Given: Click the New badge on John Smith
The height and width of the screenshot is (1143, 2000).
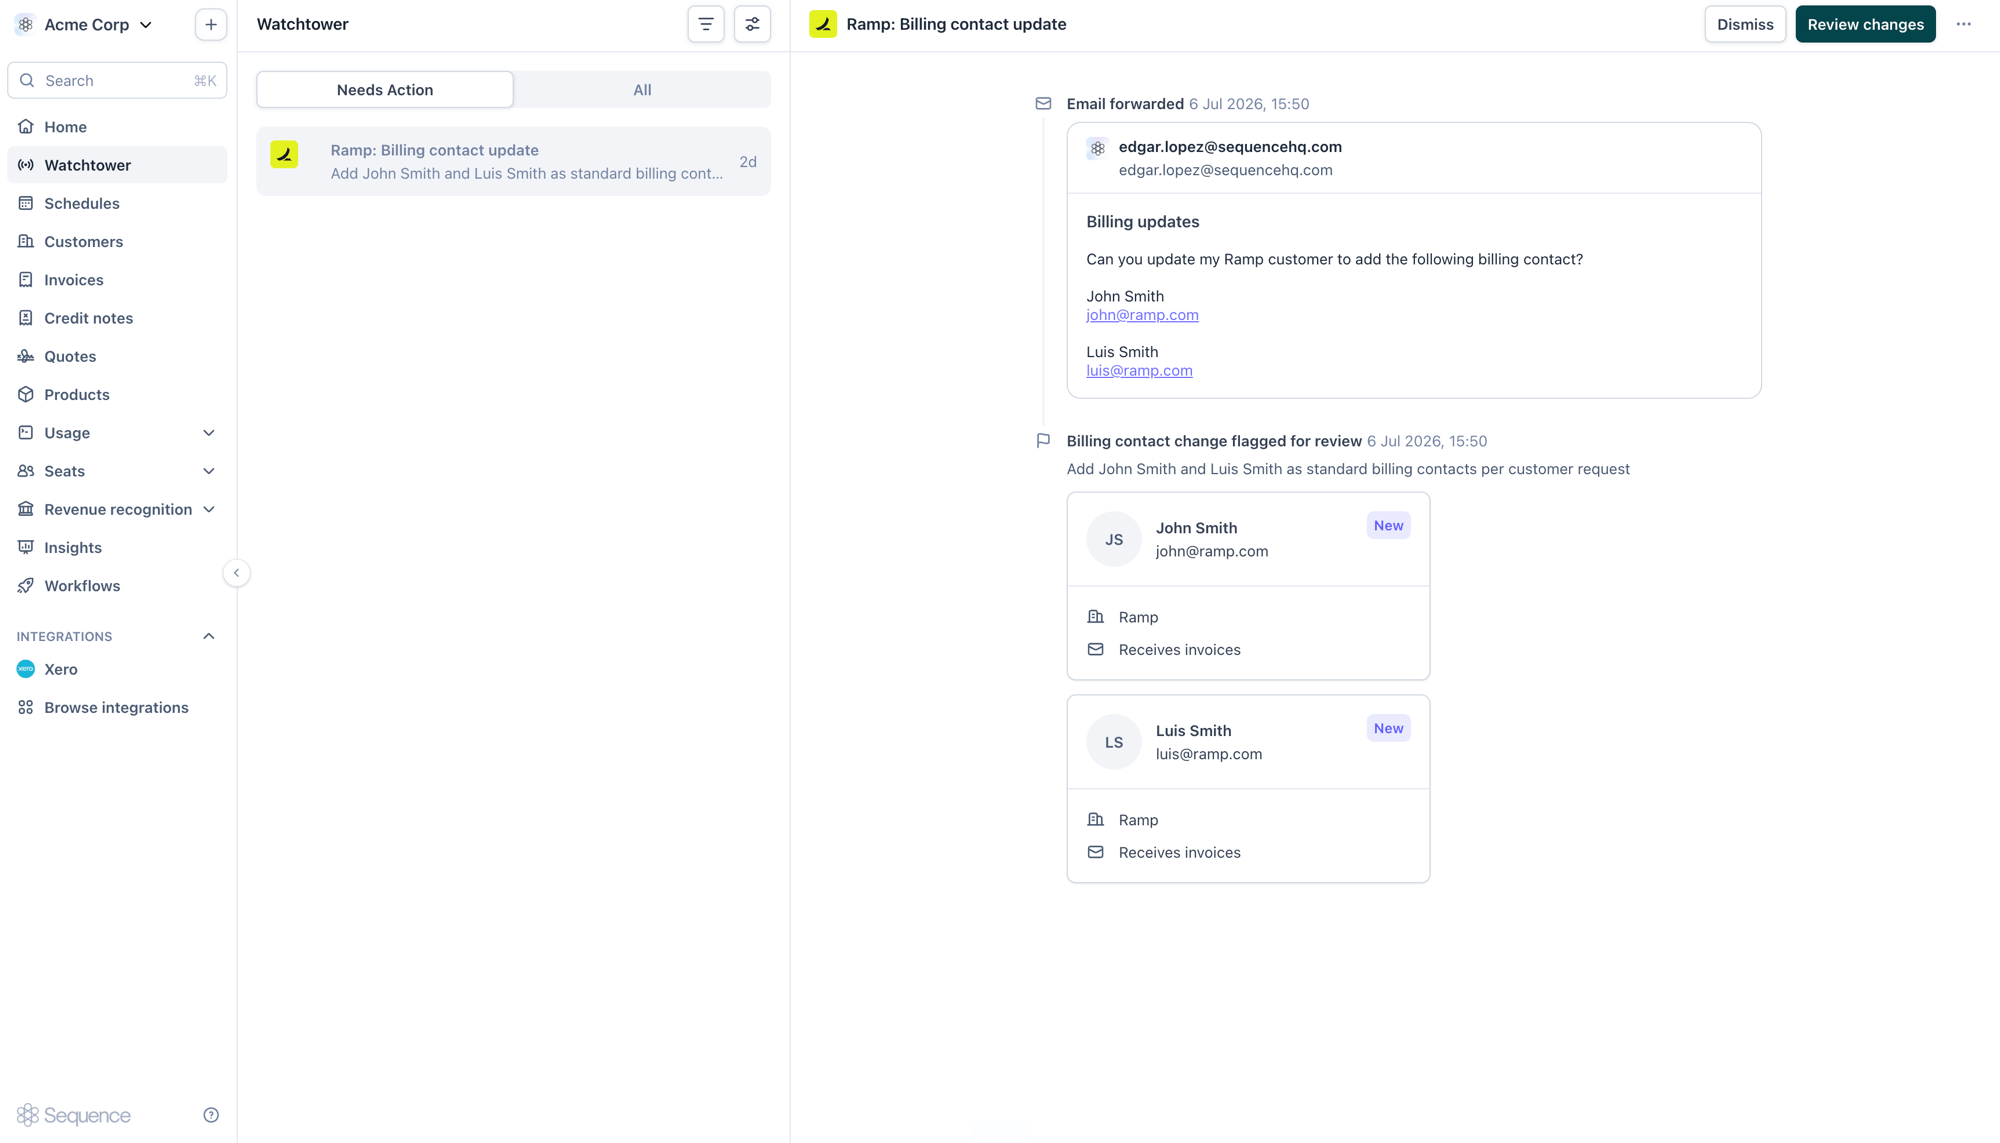Looking at the screenshot, I should tap(1388, 526).
